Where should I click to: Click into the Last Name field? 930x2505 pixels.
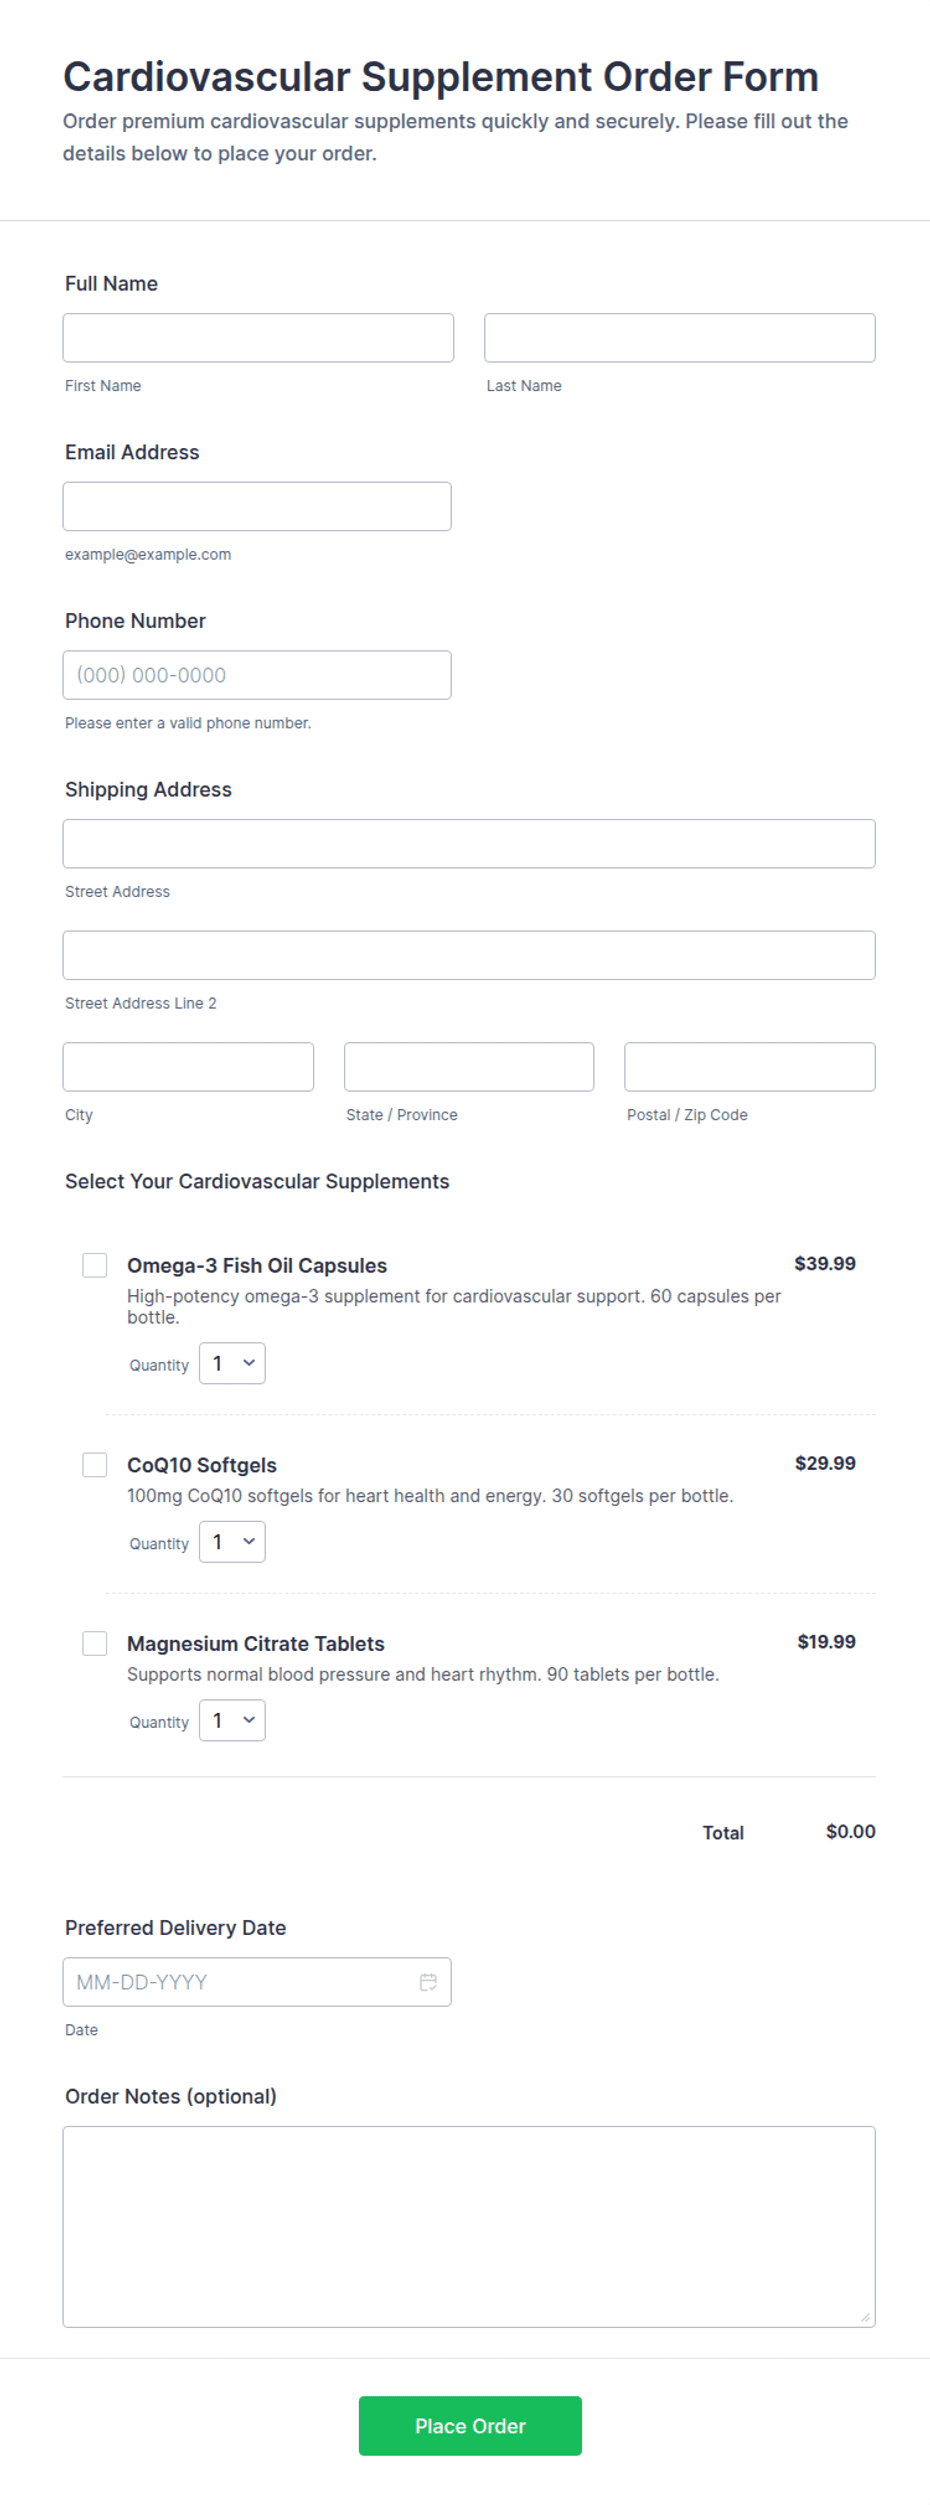tap(680, 338)
